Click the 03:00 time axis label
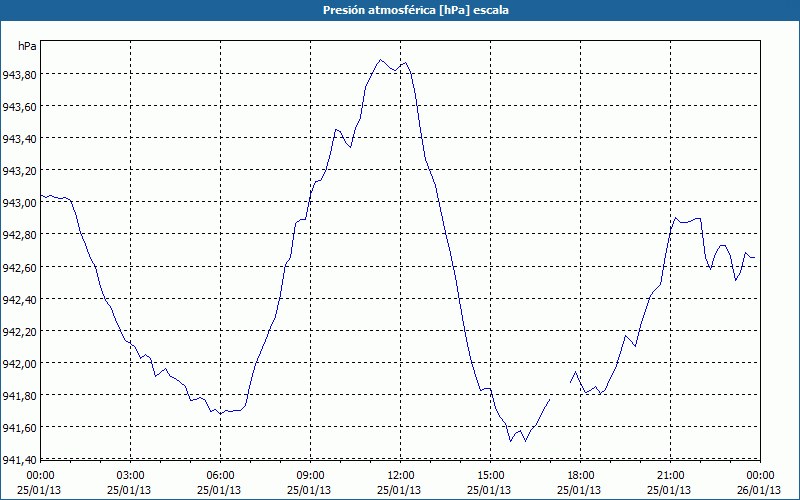The height and width of the screenshot is (500, 800). 130,476
